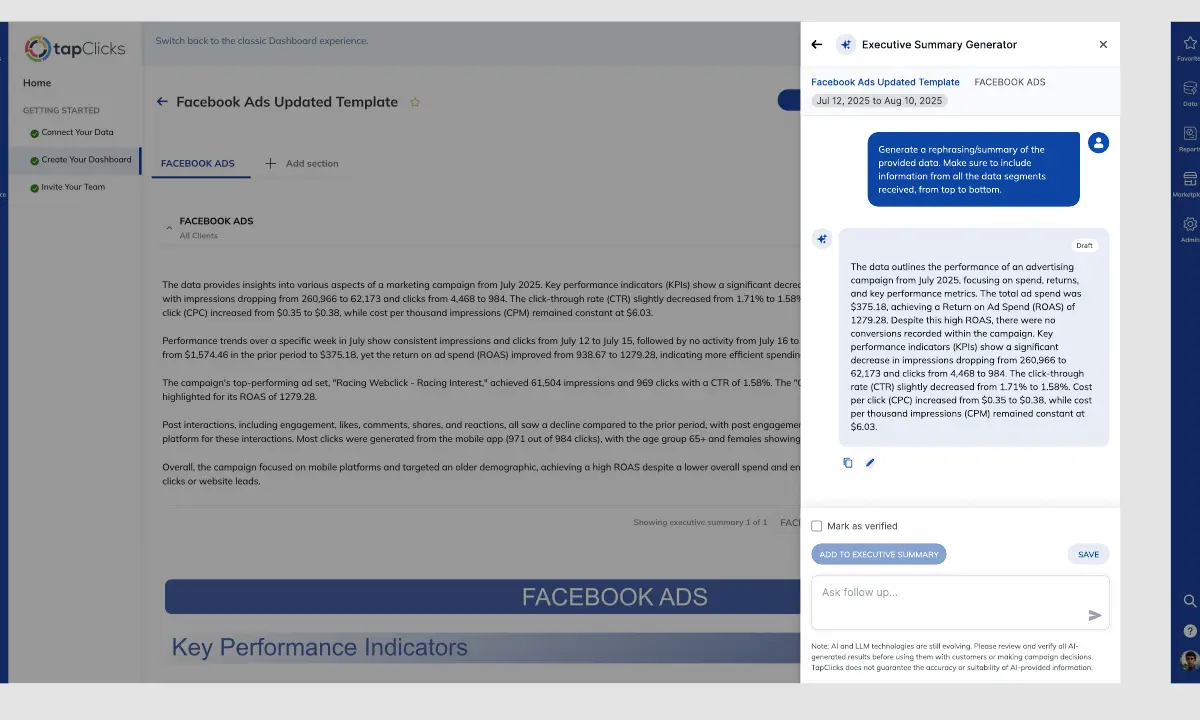Click the Save button

pyautogui.click(x=1088, y=554)
